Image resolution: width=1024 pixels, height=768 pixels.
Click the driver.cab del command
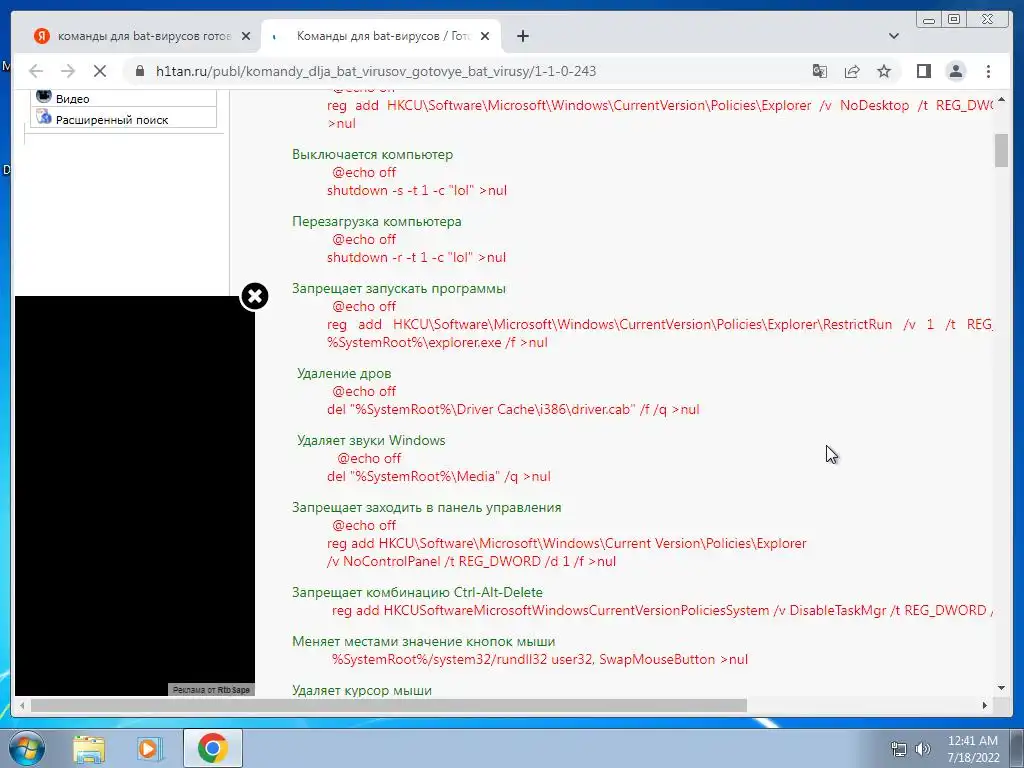(x=513, y=409)
